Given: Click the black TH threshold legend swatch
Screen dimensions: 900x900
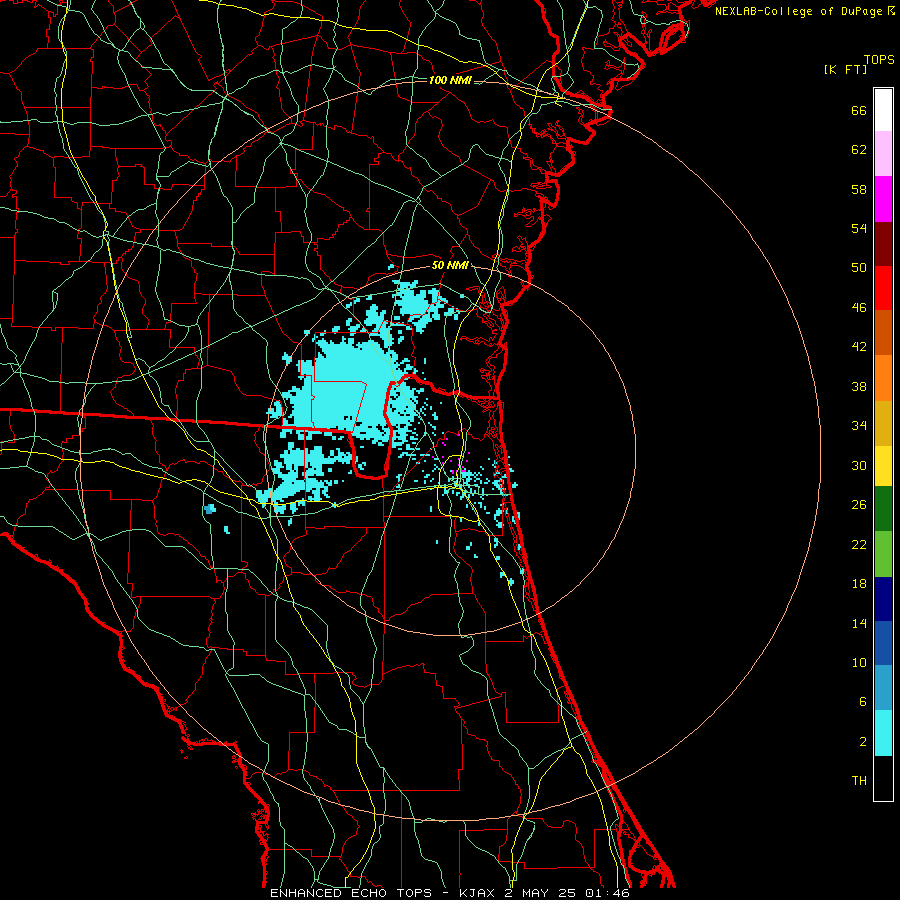Looking at the screenshot, I should pos(883,778).
